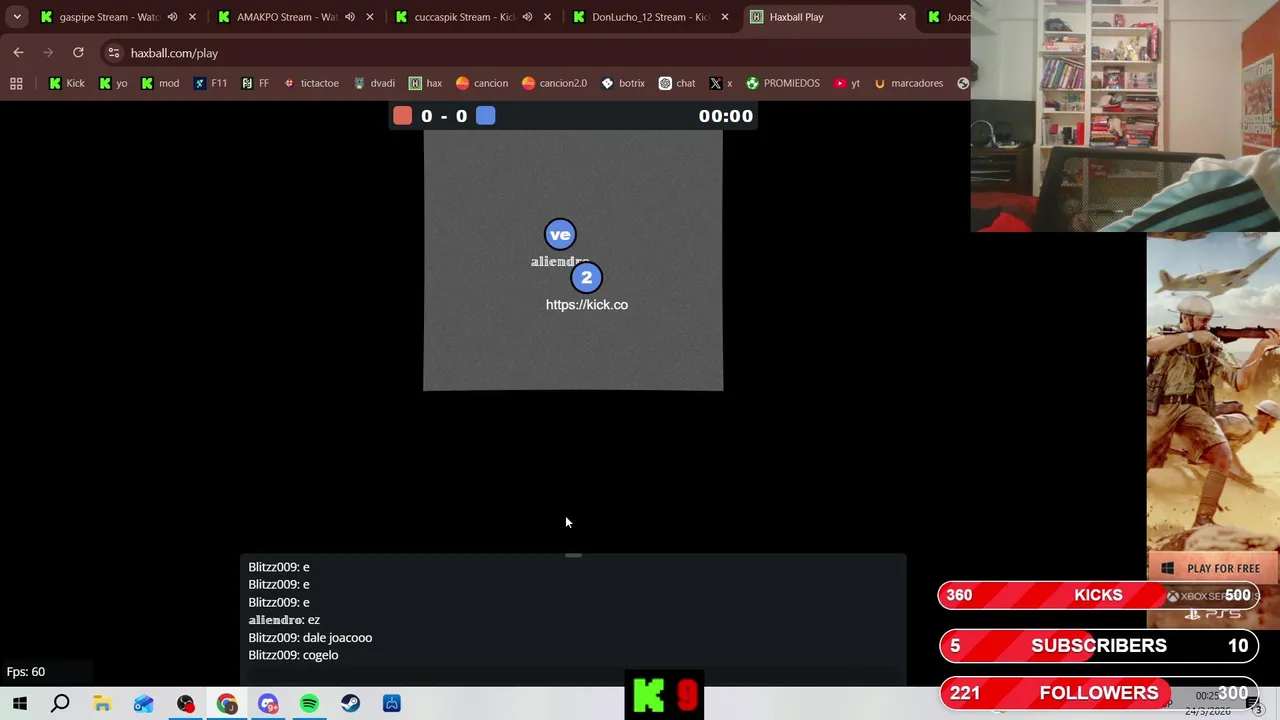Open Outlook from the taskbar
Screen dimensions: 1280x720
point(143,704)
